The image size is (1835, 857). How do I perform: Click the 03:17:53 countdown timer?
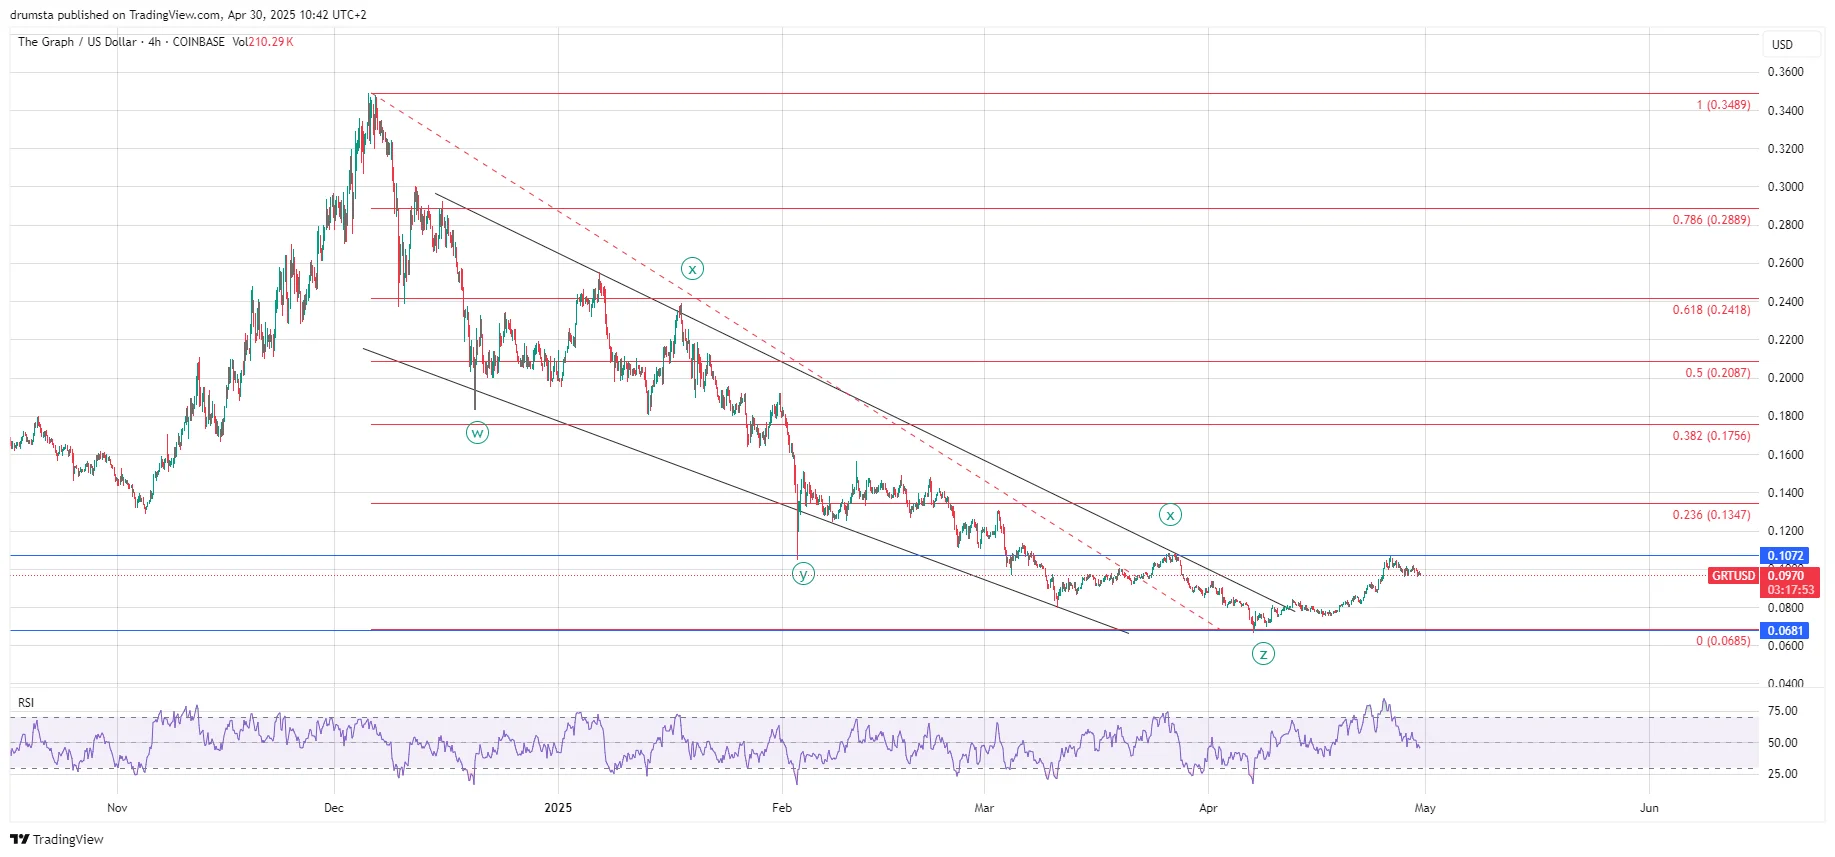pyautogui.click(x=1790, y=590)
